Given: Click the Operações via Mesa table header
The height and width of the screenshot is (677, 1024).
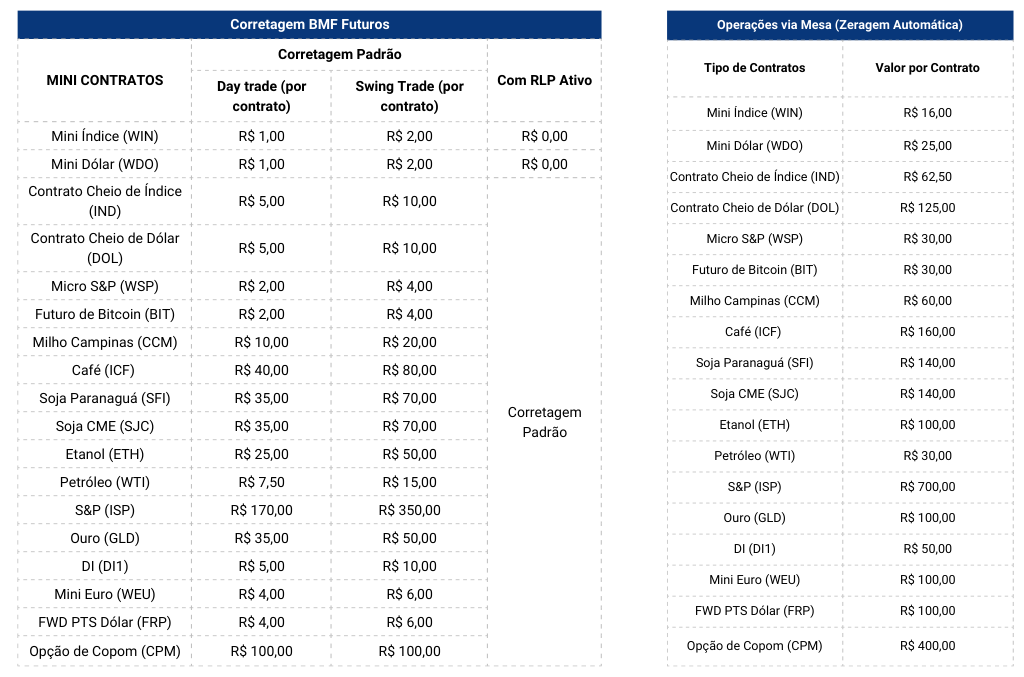Looking at the screenshot, I should click(x=839, y=24).
